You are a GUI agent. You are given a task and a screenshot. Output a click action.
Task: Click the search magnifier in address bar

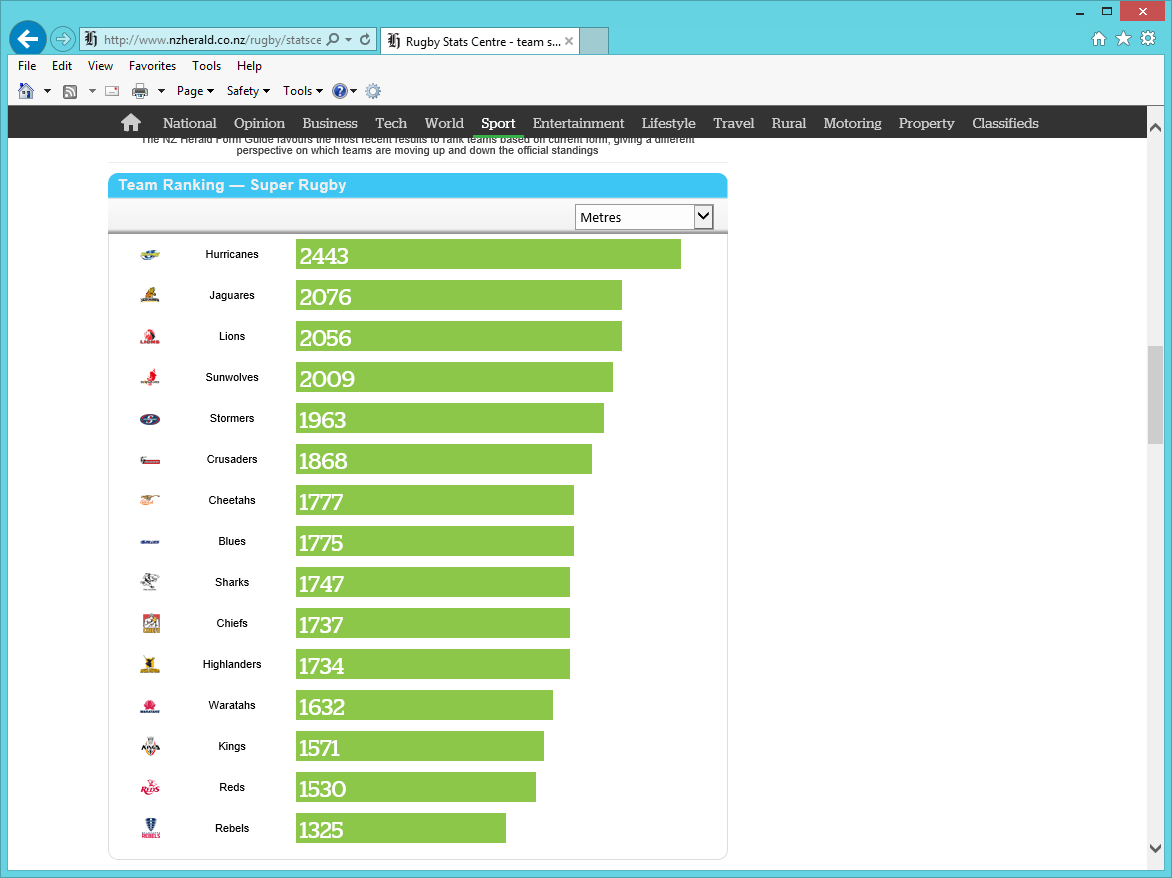[x=333, y=40]
